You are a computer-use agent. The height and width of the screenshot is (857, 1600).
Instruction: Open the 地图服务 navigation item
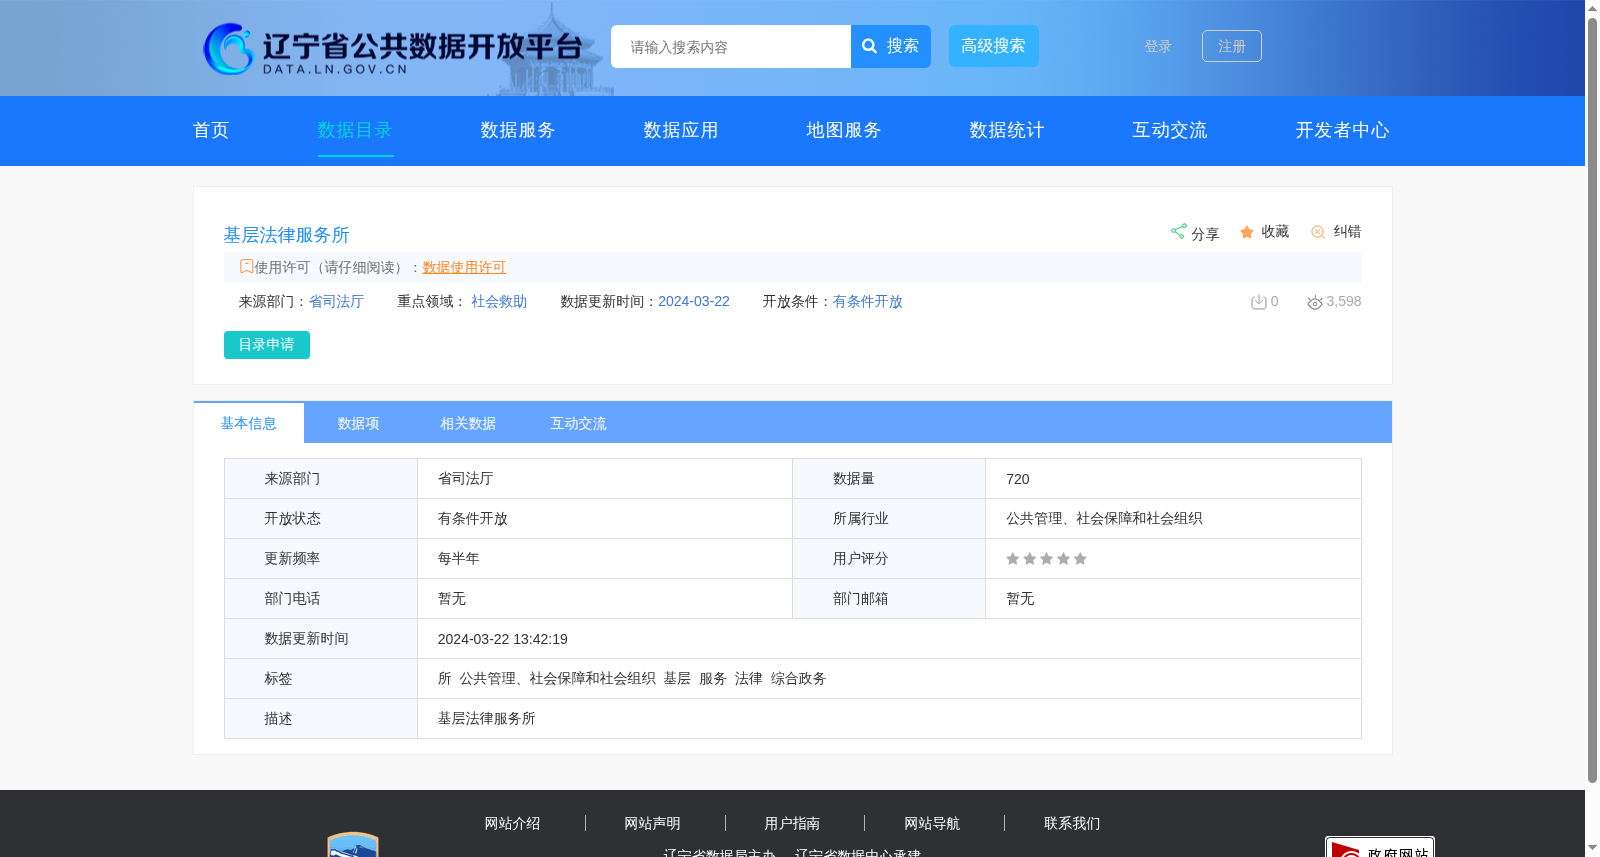coord(844,130)
